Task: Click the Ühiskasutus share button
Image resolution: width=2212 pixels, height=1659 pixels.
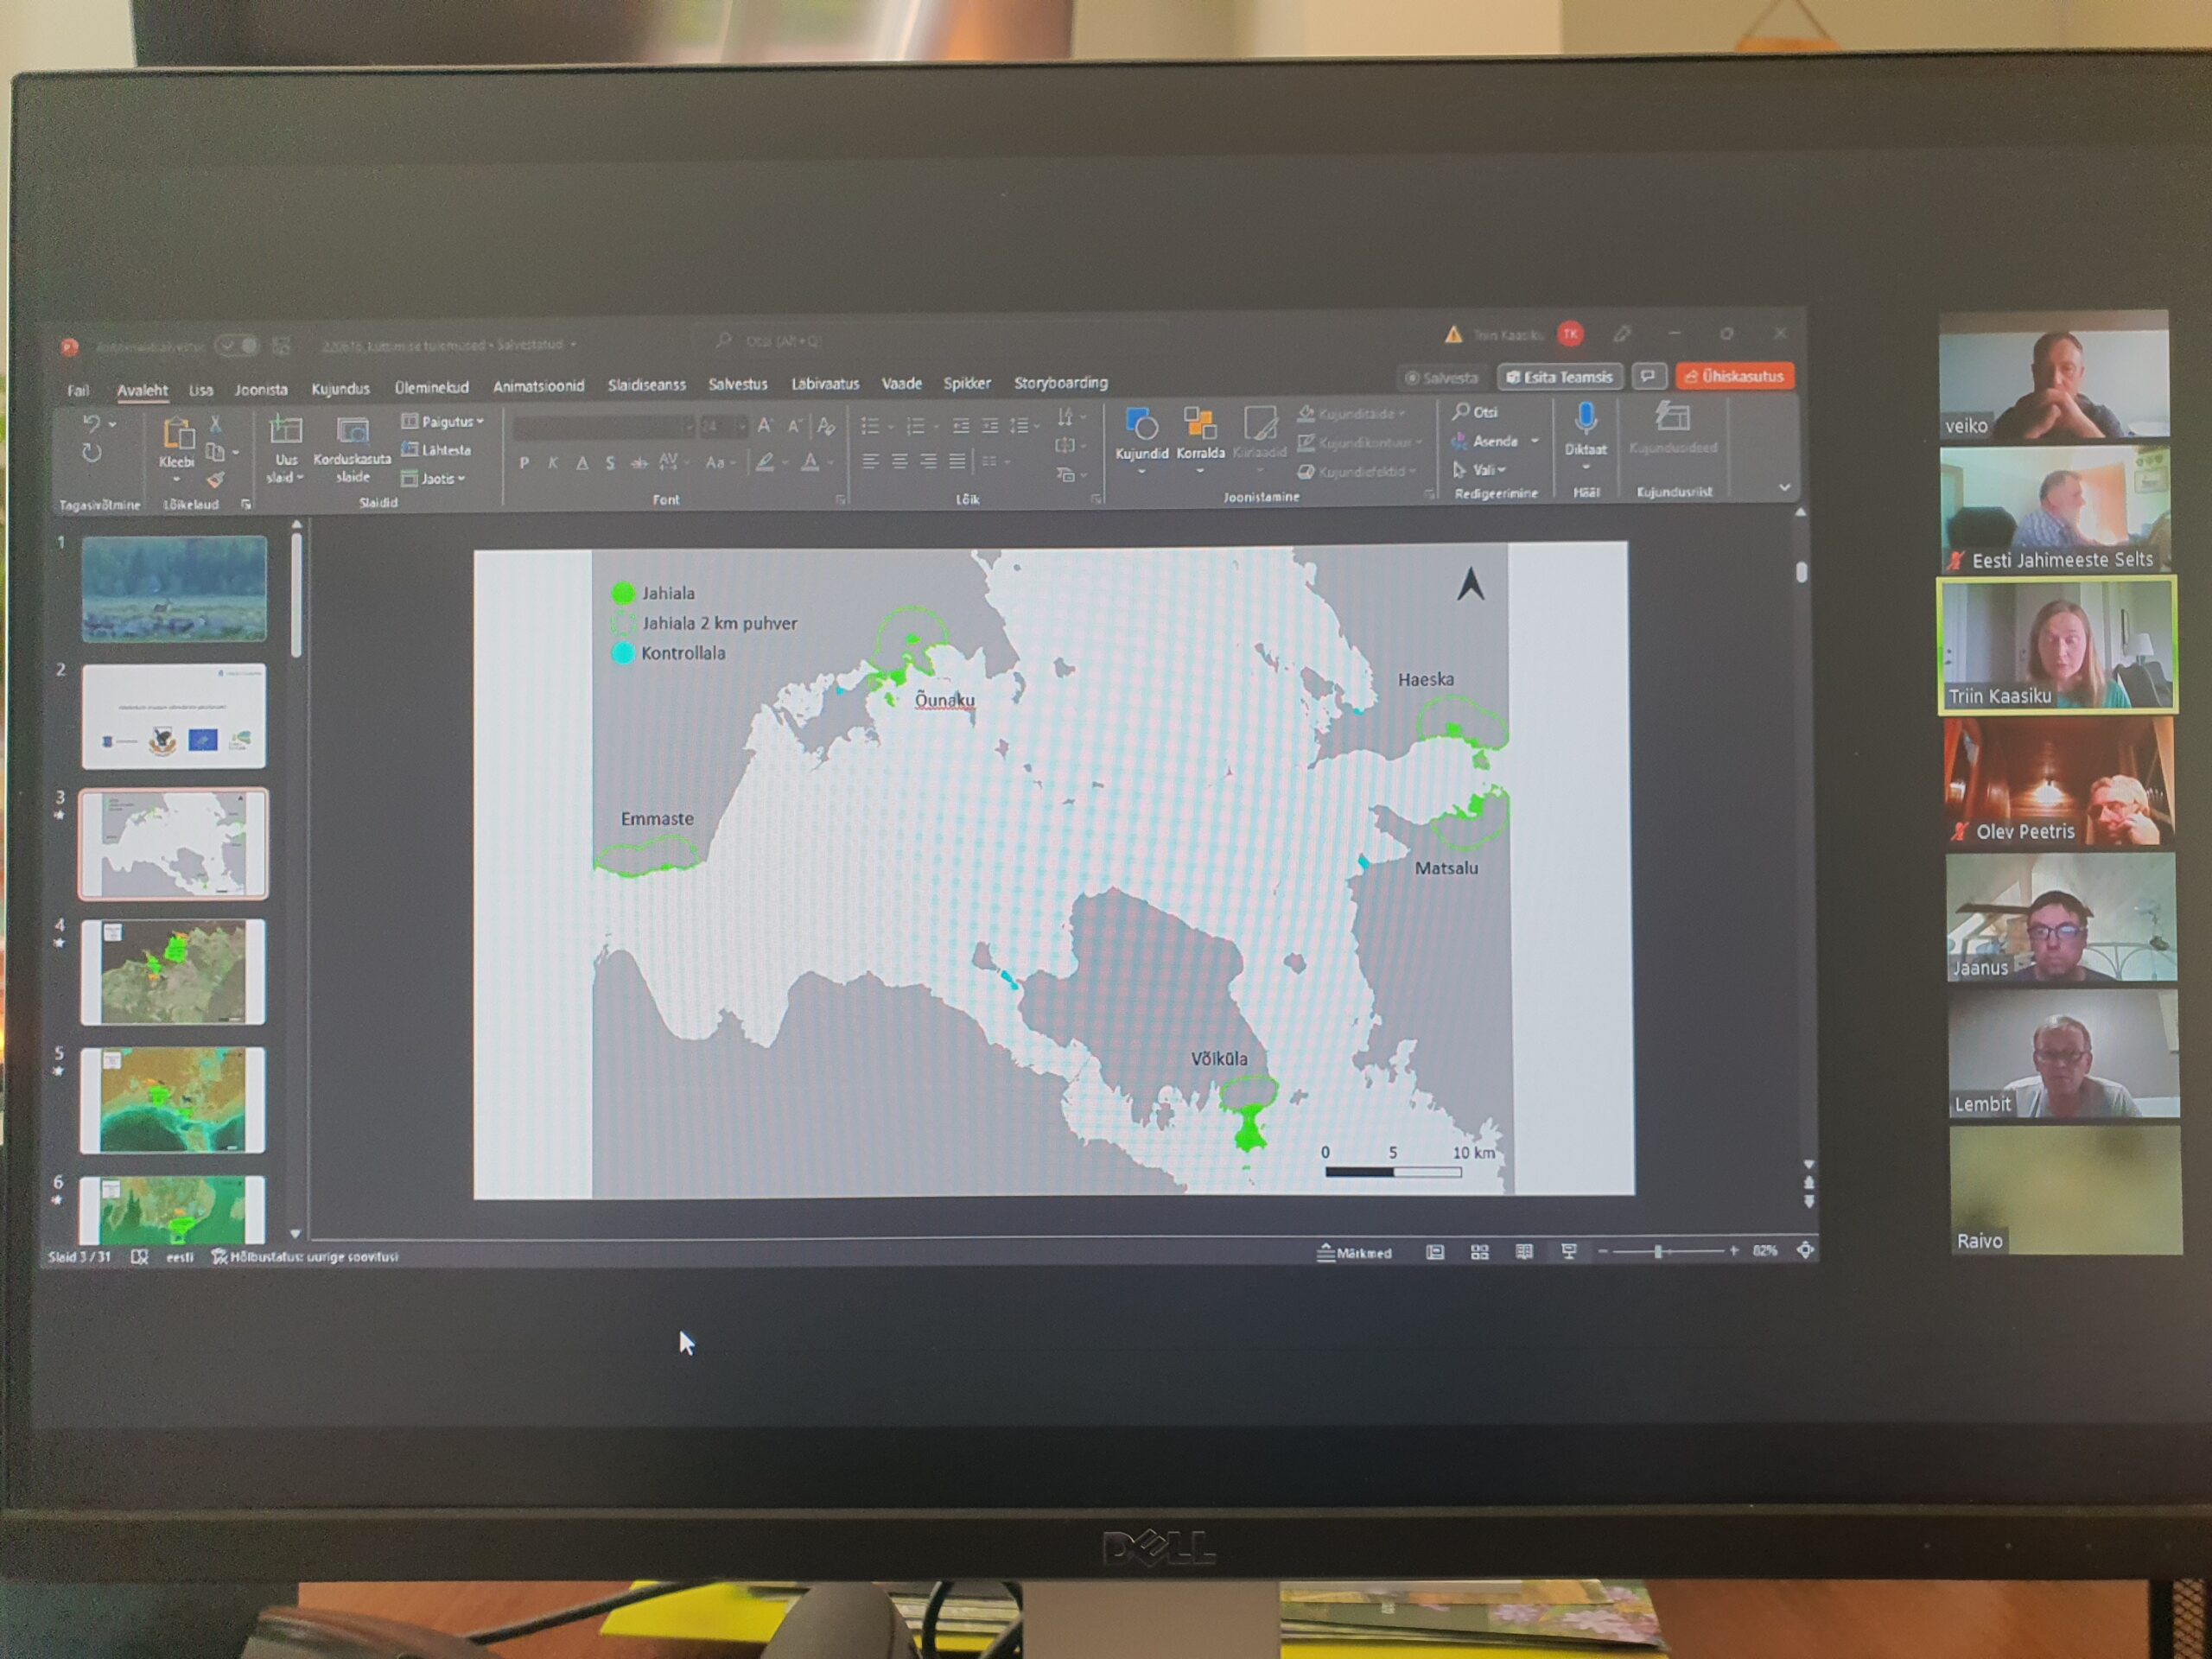Action: 1734,376
